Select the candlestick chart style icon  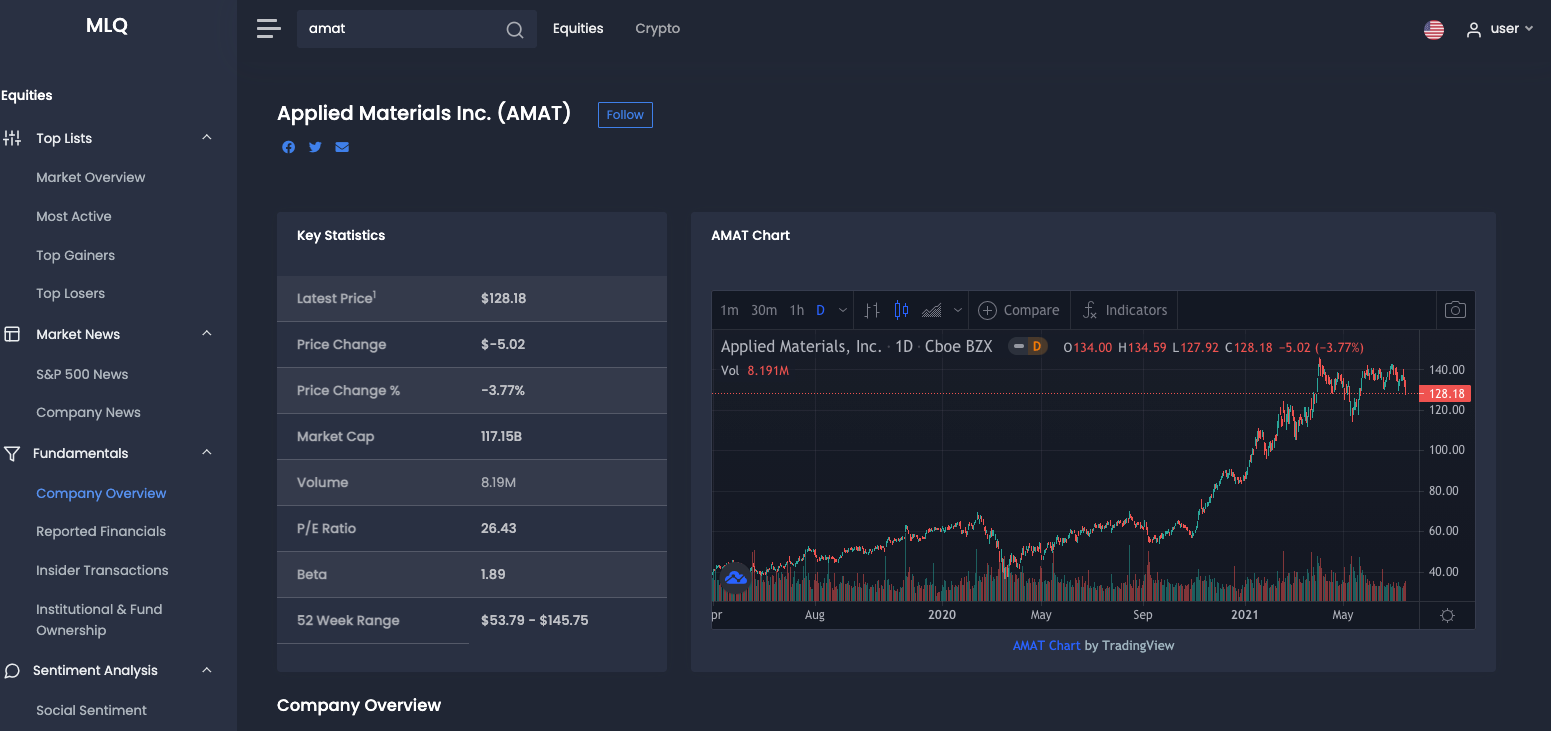click(x=901, y=310)
